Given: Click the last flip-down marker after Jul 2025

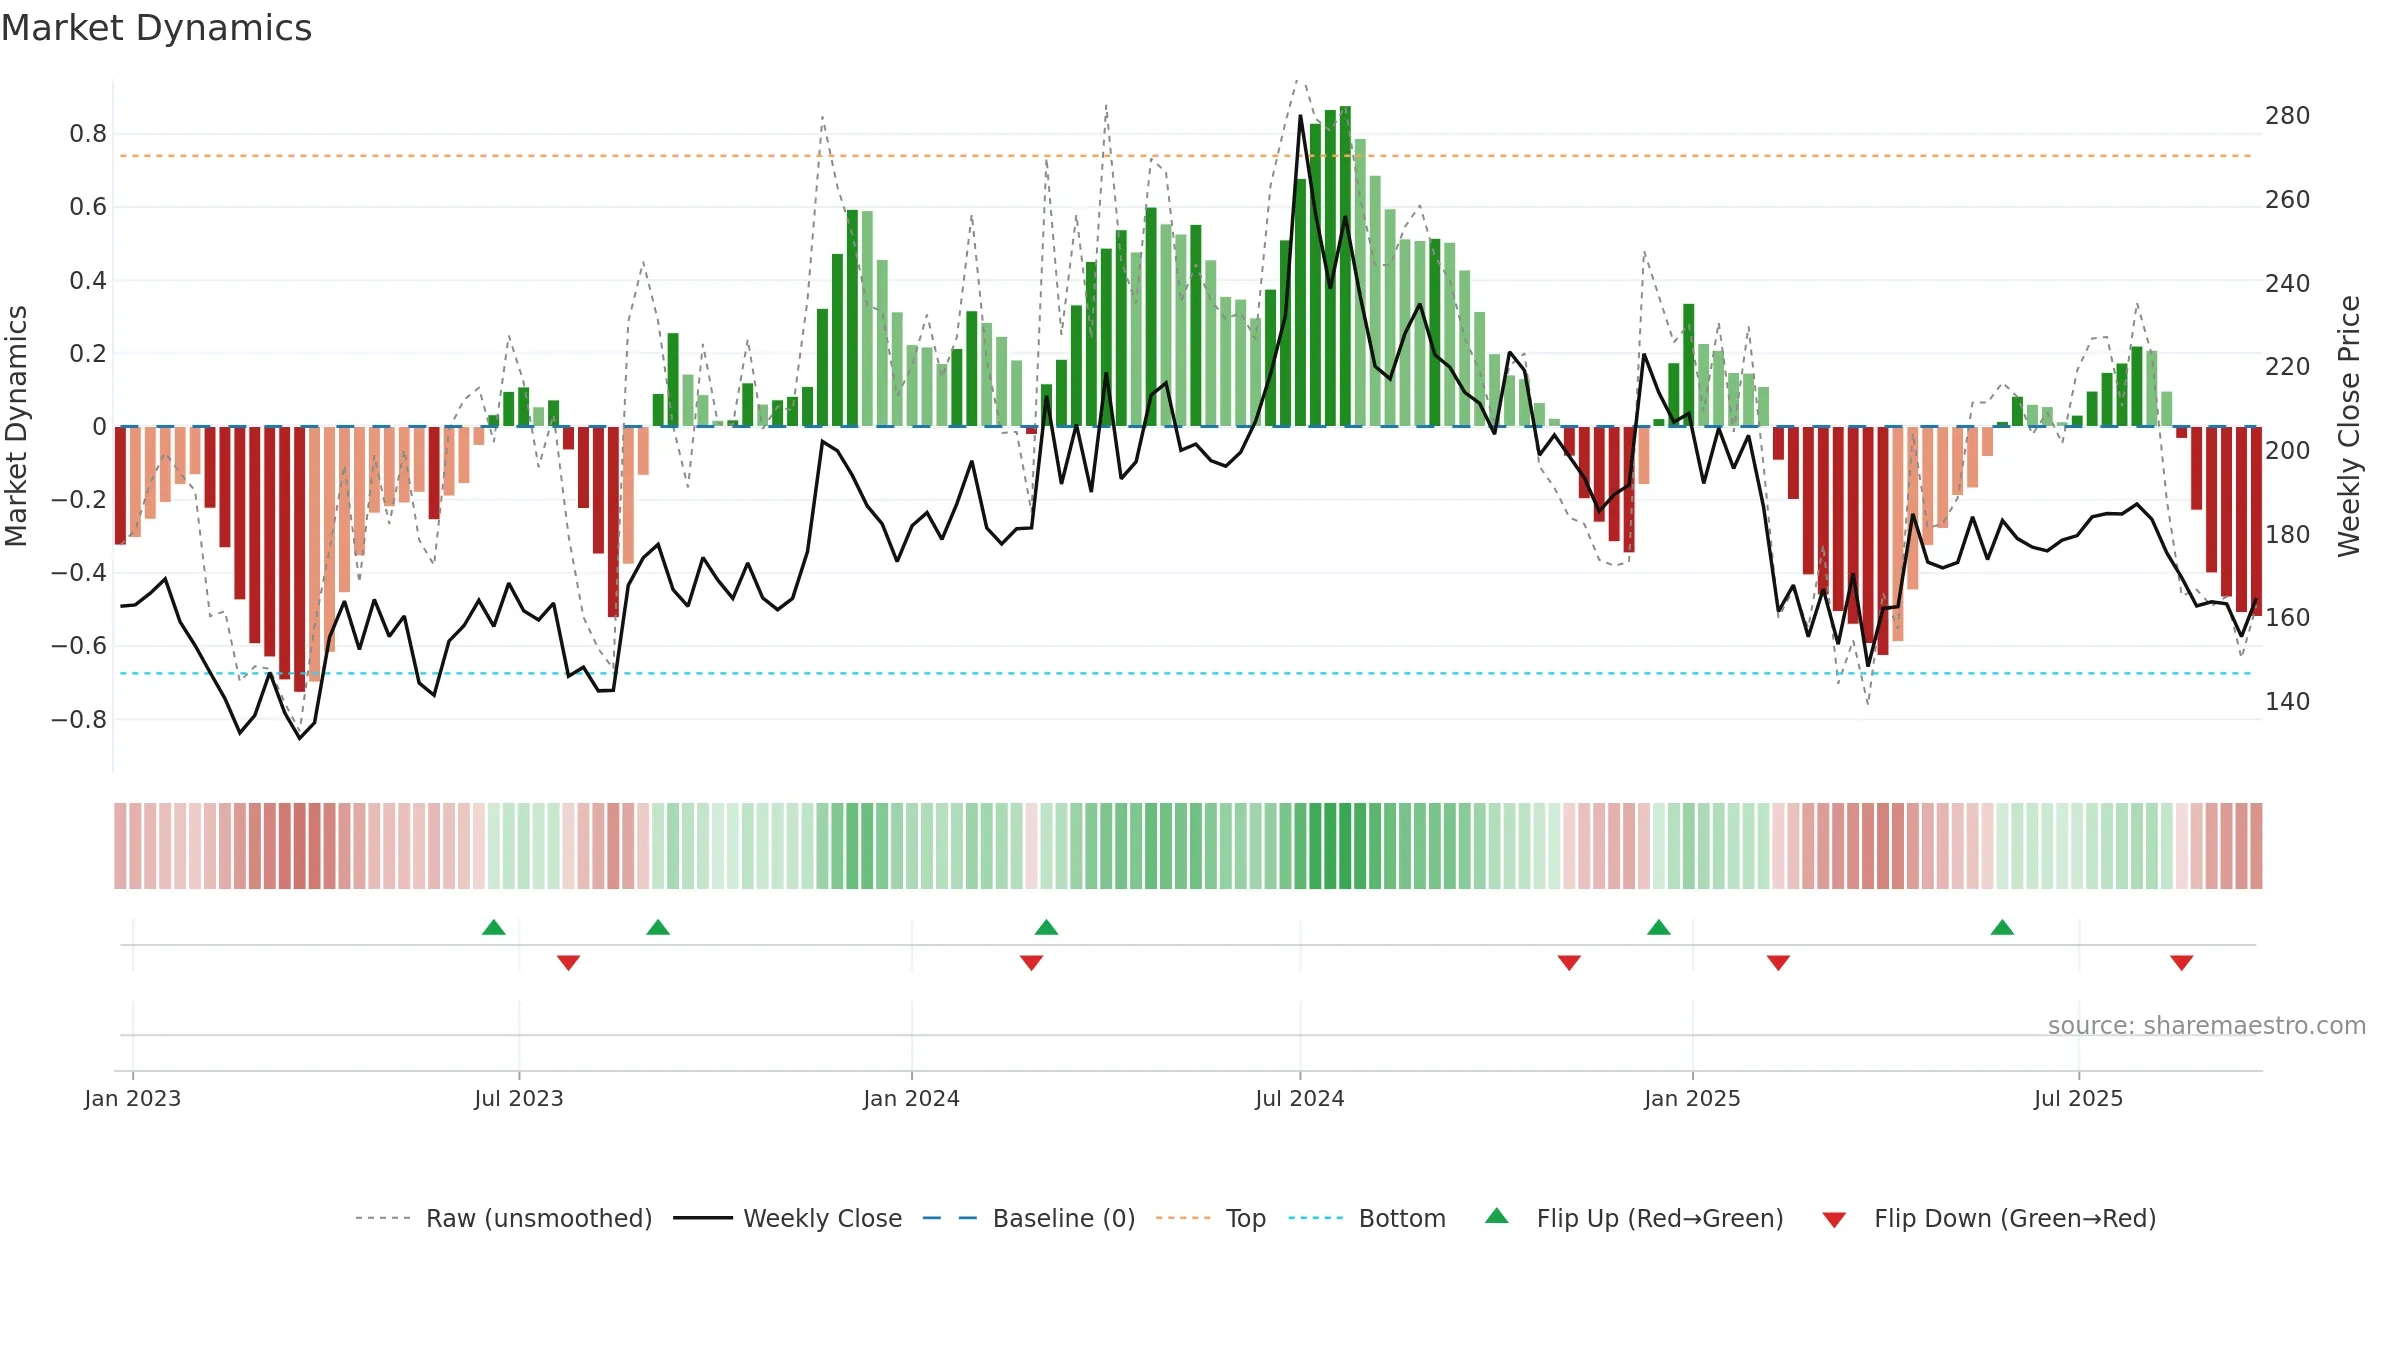Looking at the screenshot, I should [2182, 963].
